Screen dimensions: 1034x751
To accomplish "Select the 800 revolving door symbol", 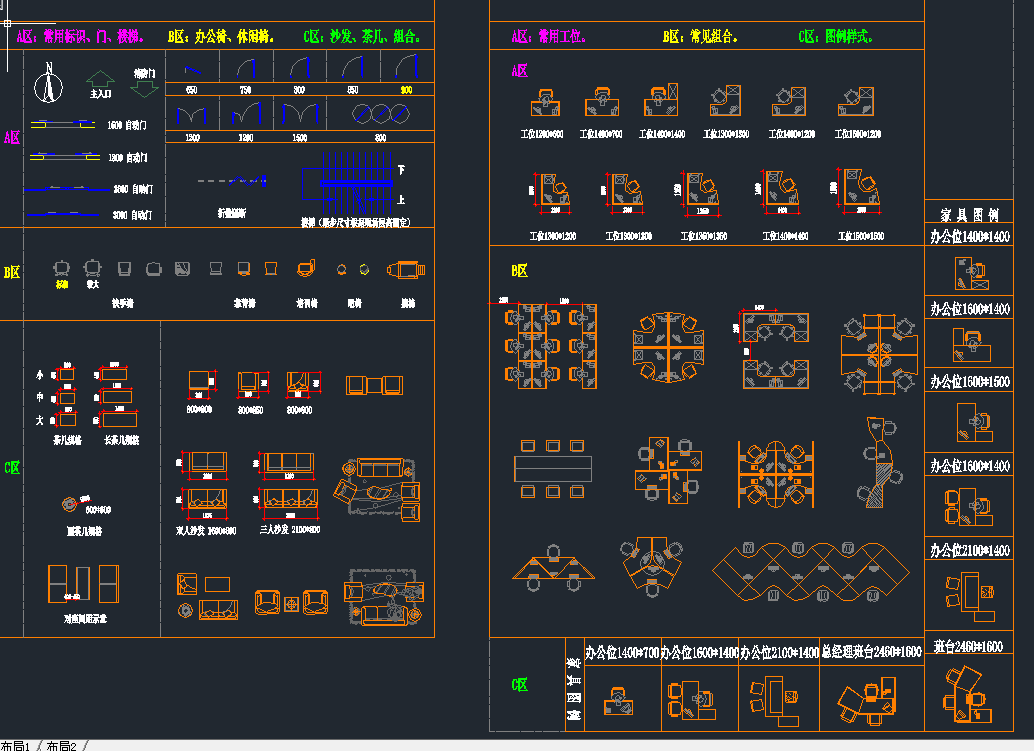I will pos(380,114).
